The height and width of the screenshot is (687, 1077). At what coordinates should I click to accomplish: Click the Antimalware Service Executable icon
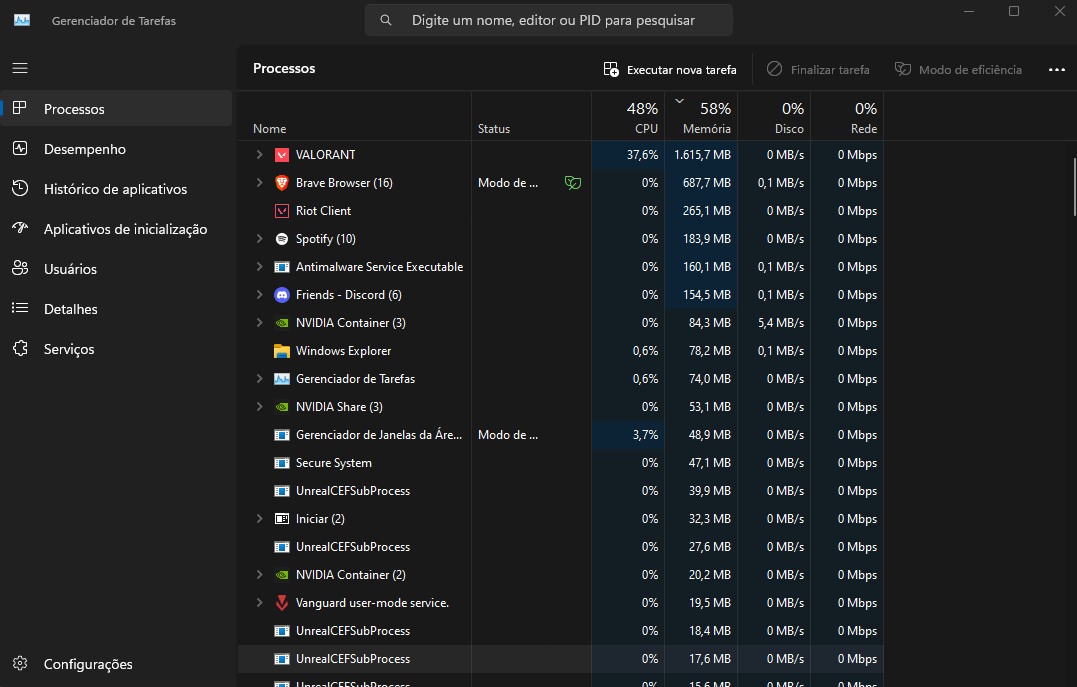(282, 267)
